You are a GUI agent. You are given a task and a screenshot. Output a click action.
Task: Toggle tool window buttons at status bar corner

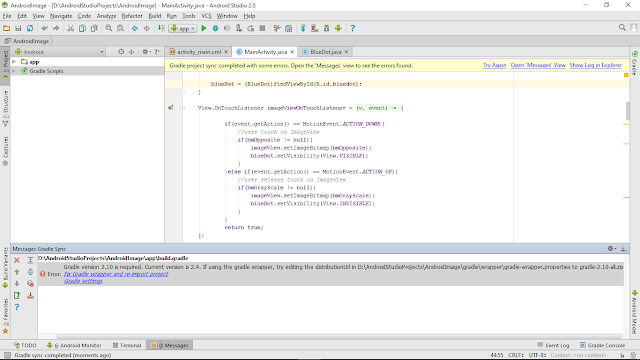tap(7, 355)
